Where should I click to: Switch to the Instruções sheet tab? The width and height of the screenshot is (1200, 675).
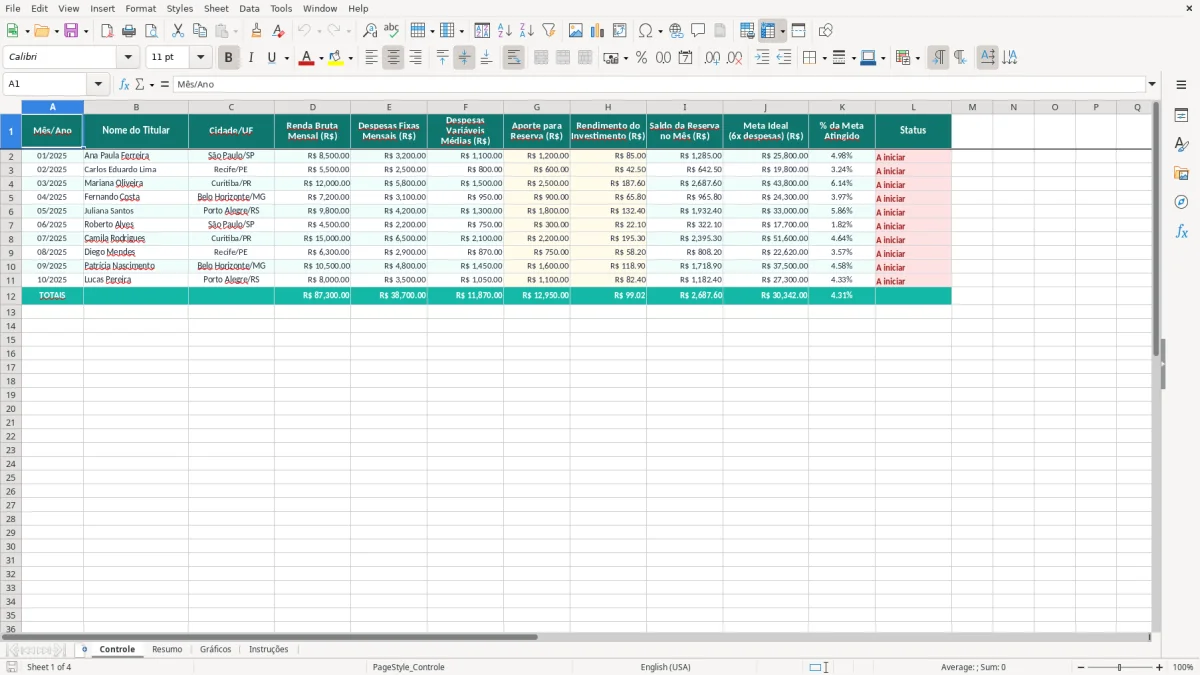click(x=268, y=649)
